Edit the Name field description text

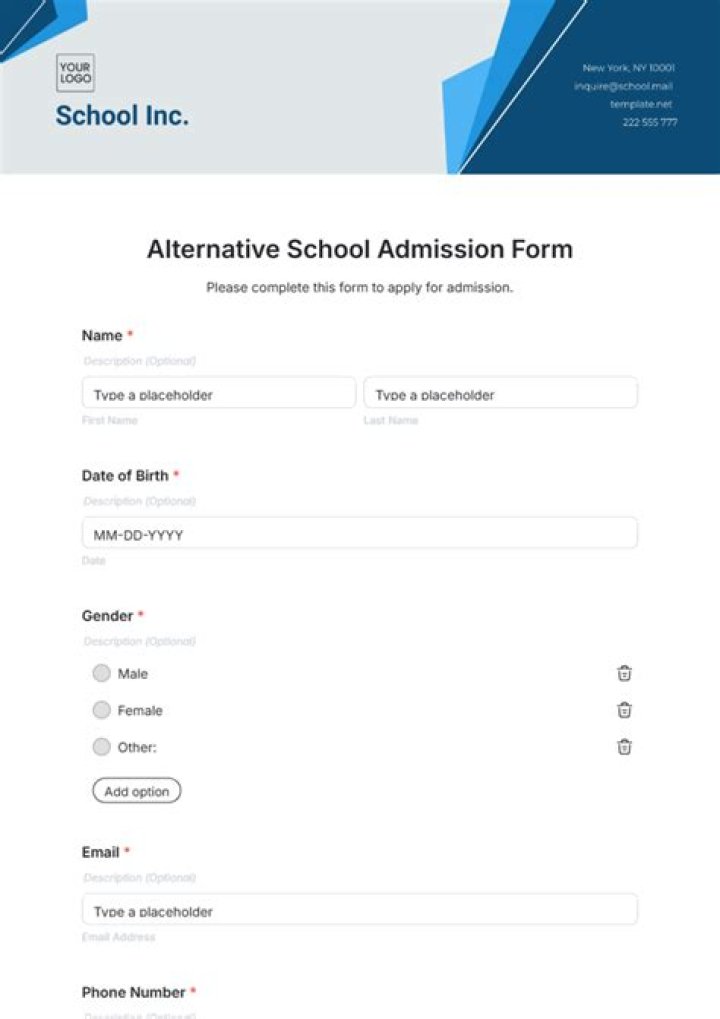tap(140, 361)
